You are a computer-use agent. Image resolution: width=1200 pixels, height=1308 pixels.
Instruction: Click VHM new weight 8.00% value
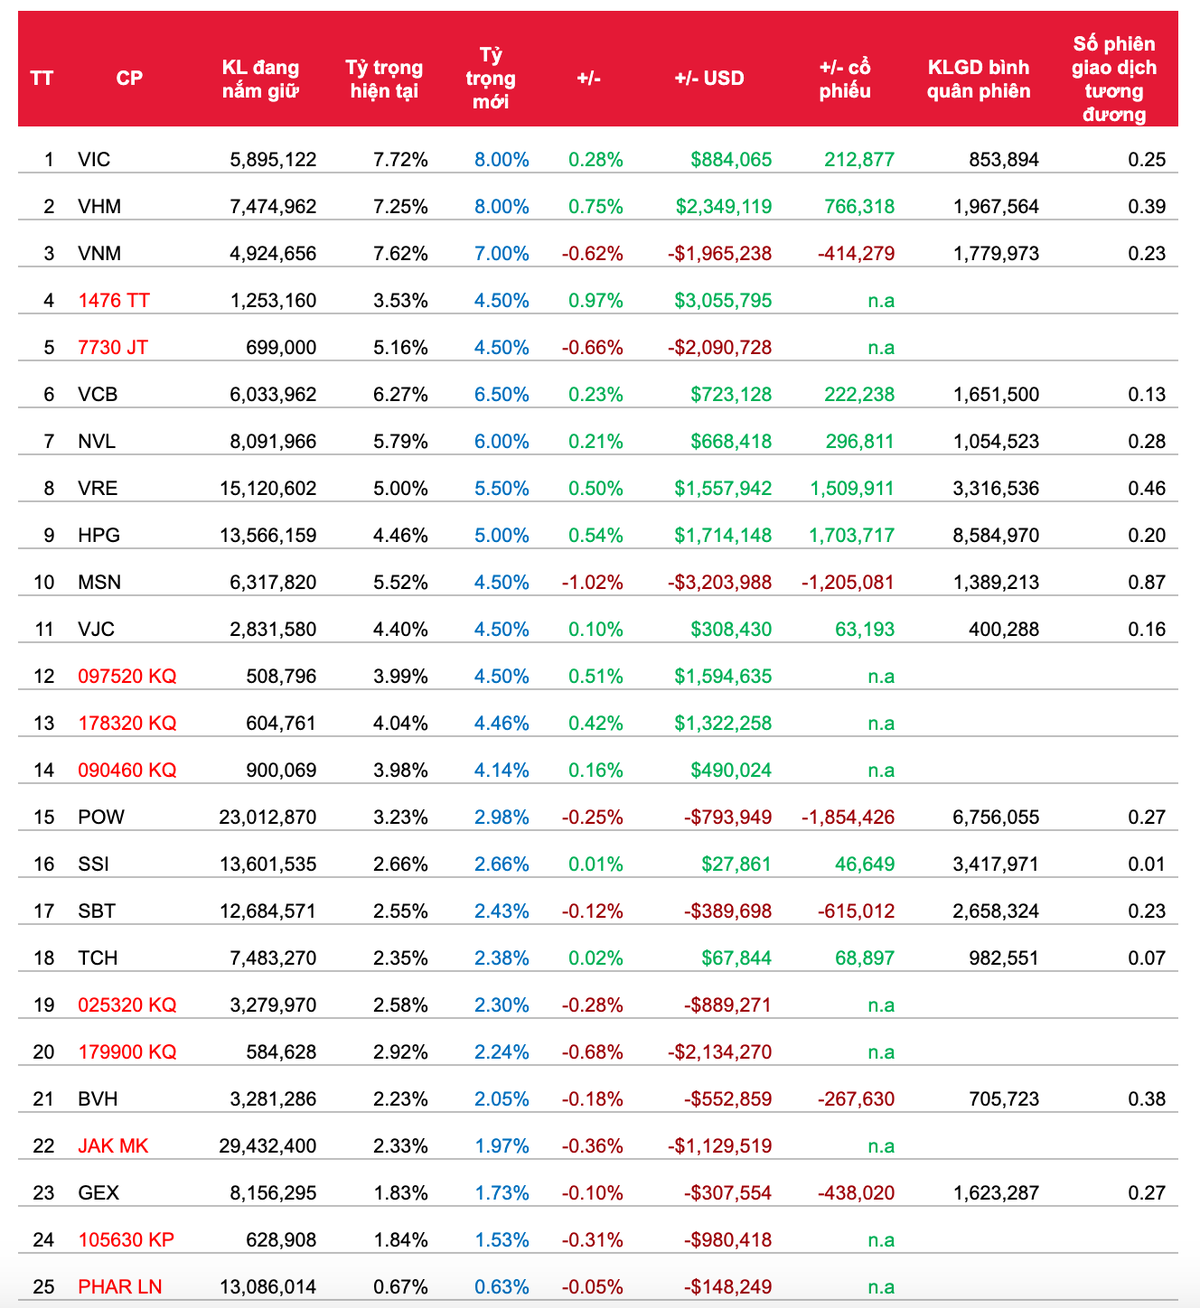(501, 206)
